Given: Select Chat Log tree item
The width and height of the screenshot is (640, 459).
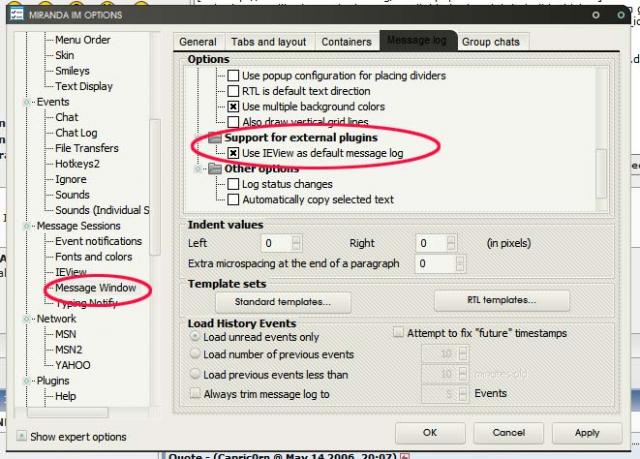Looking at the screenshot, I should 76,133.
